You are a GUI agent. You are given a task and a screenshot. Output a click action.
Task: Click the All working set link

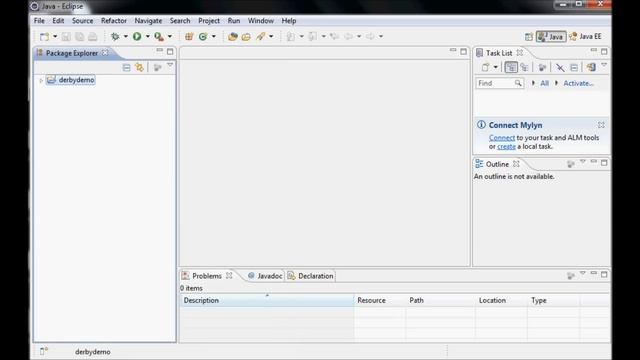click(x=544, y=83)
